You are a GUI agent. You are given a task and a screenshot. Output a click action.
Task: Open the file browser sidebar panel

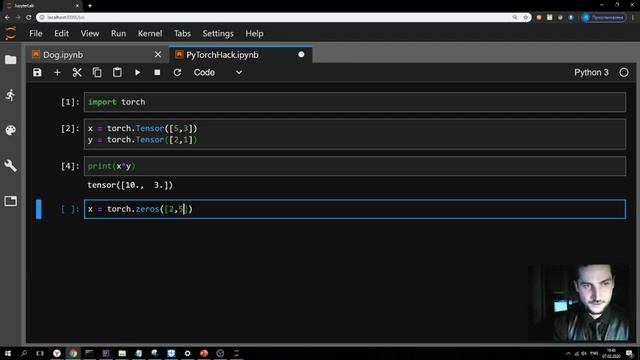click(11, 60)
